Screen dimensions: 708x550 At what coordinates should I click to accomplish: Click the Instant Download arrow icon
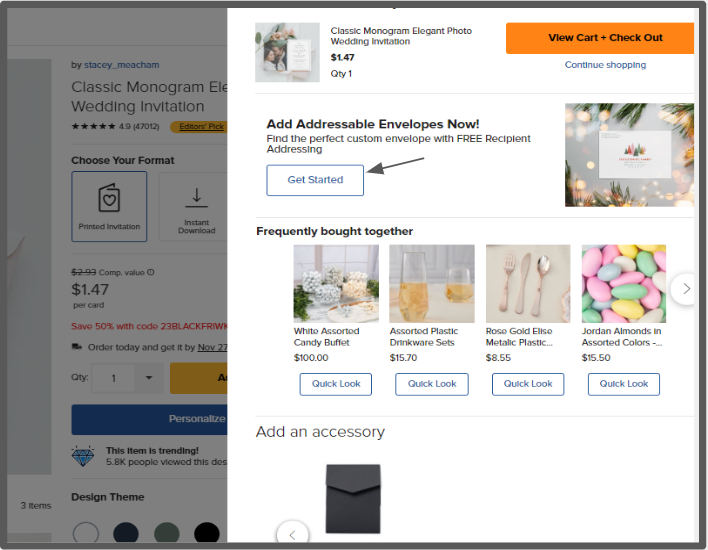tap(196, 198)
